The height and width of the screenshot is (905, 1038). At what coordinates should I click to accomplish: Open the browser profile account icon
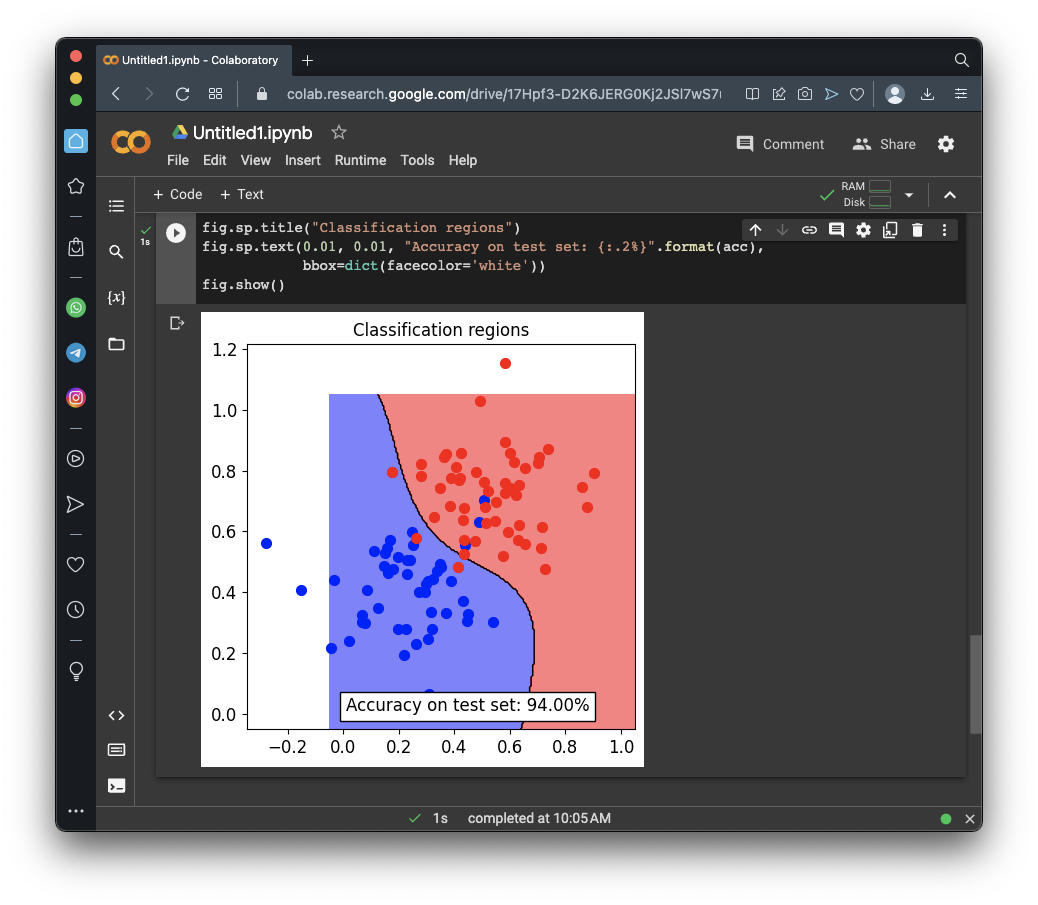(x=895, y=94)
